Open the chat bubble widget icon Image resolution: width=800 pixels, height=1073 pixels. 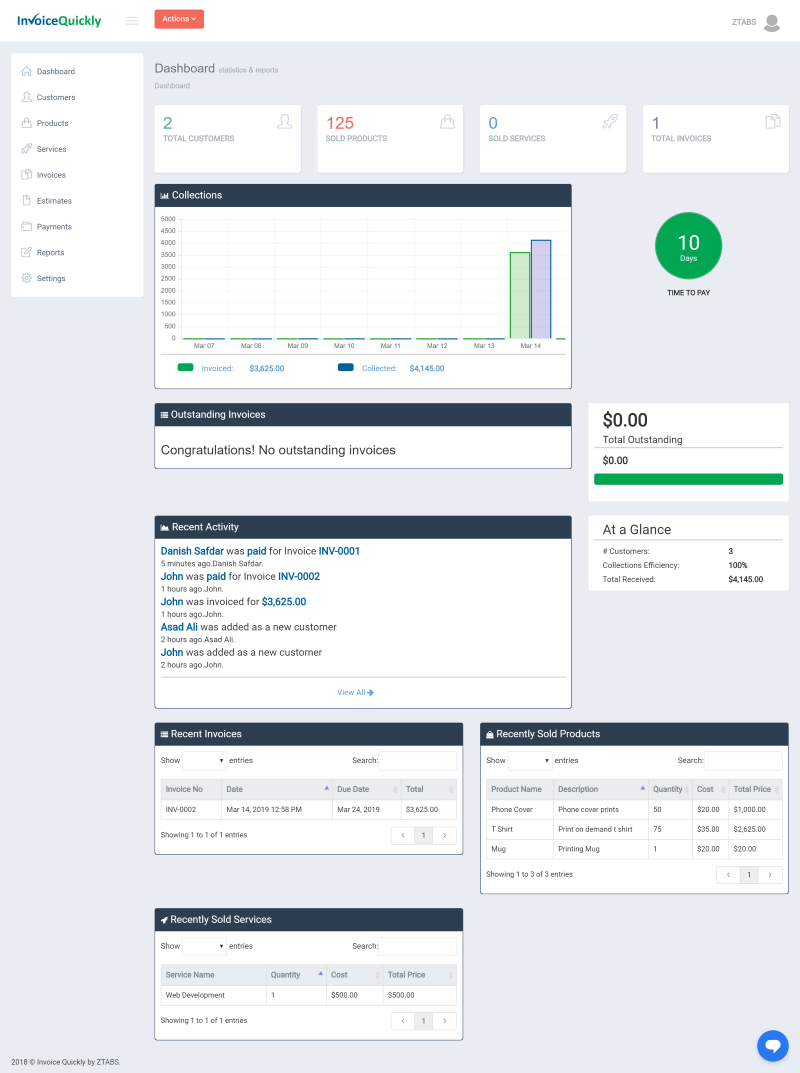772,1045
